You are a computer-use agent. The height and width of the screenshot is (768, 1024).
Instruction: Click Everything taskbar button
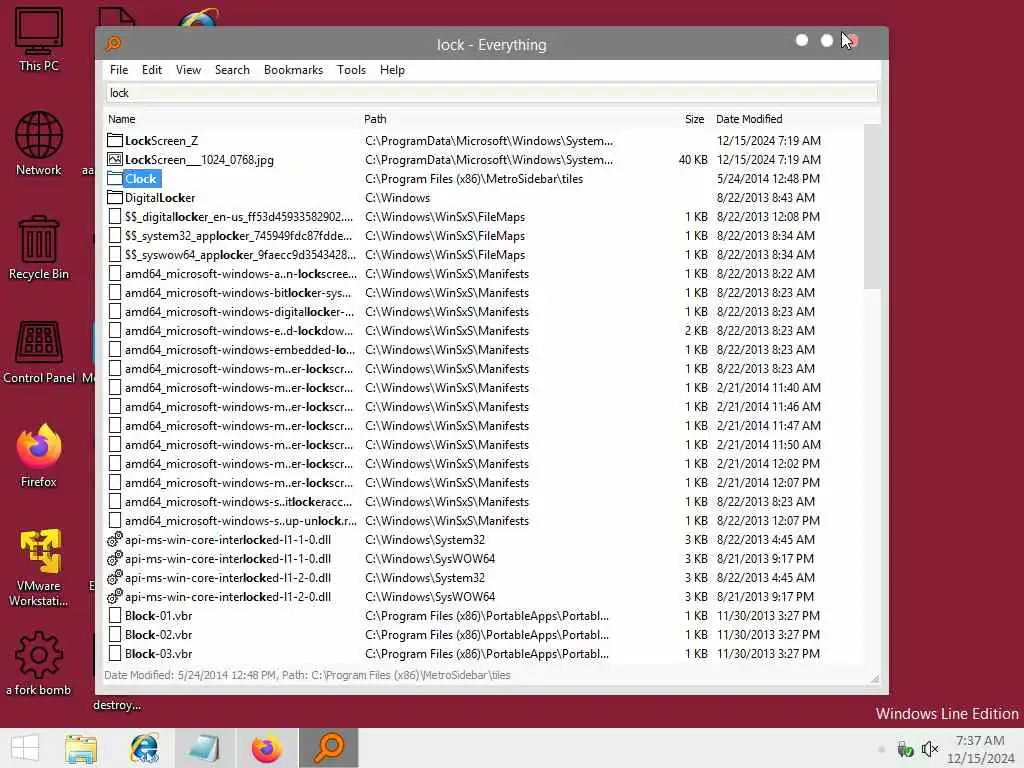[328, 748]
